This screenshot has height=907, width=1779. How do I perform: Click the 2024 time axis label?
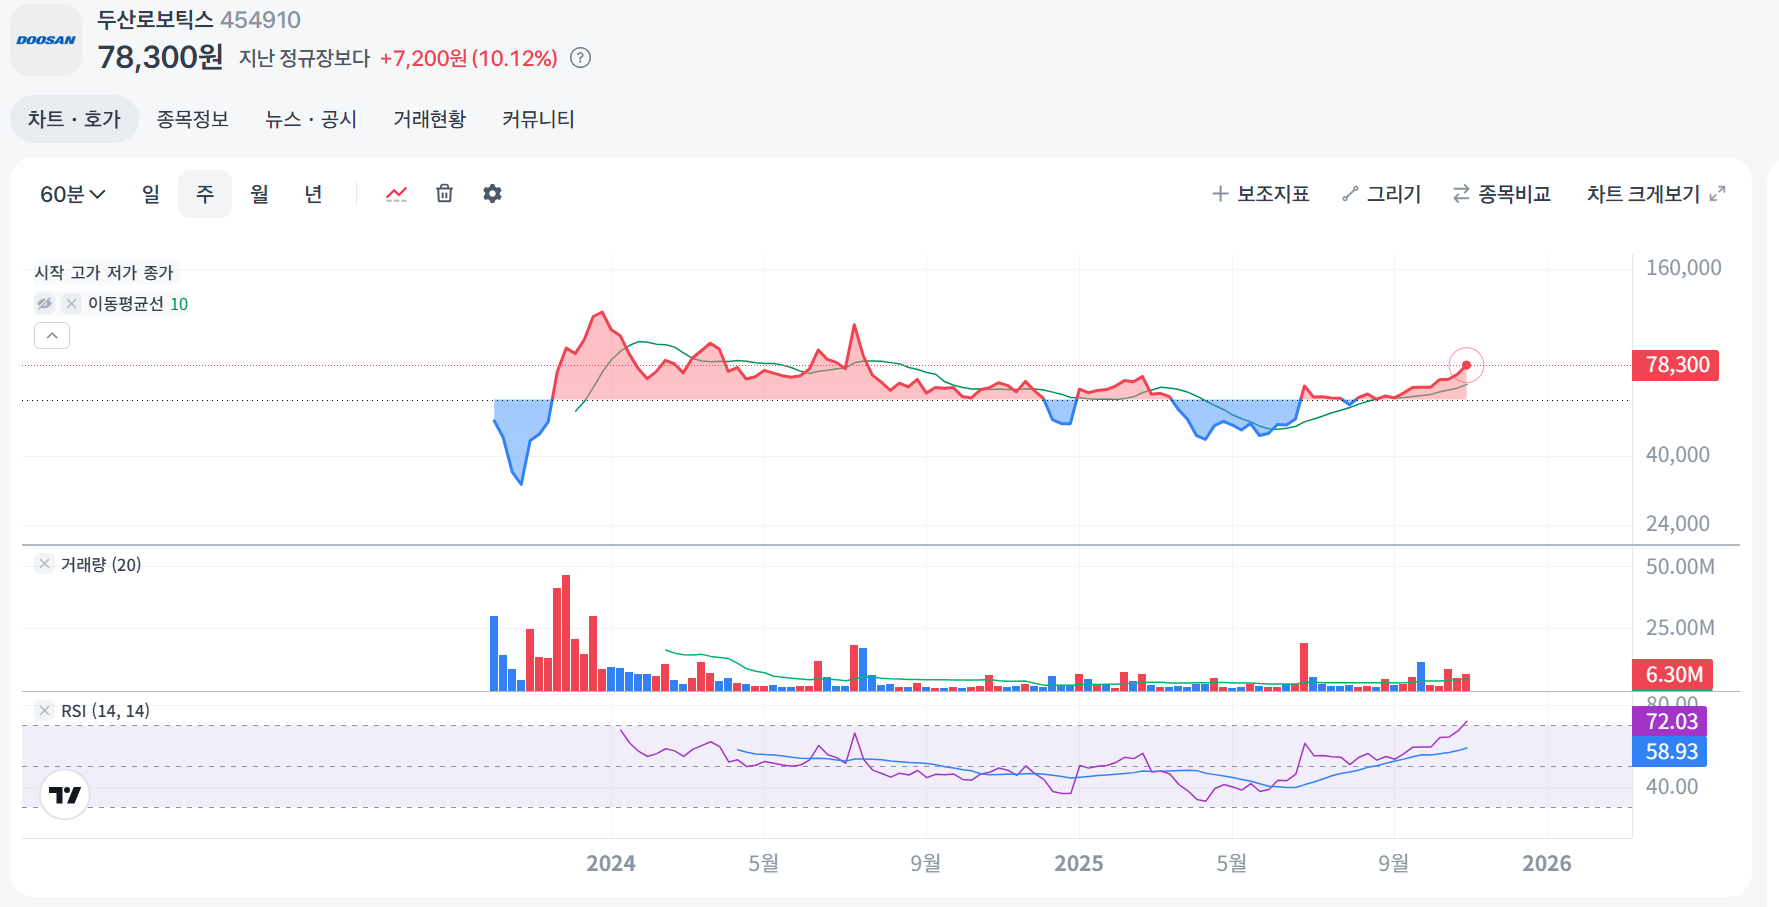[x=611, y=863]
